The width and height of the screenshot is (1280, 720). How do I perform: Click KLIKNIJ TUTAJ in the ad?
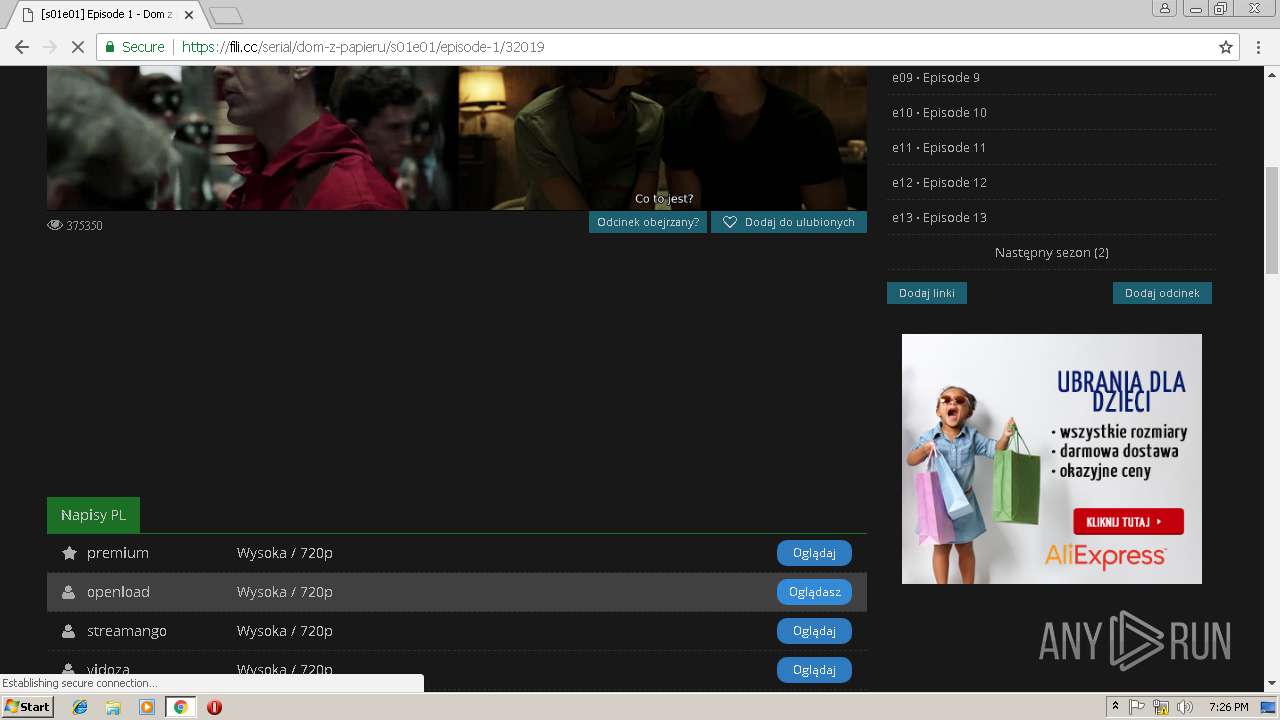coord(1128,521)
